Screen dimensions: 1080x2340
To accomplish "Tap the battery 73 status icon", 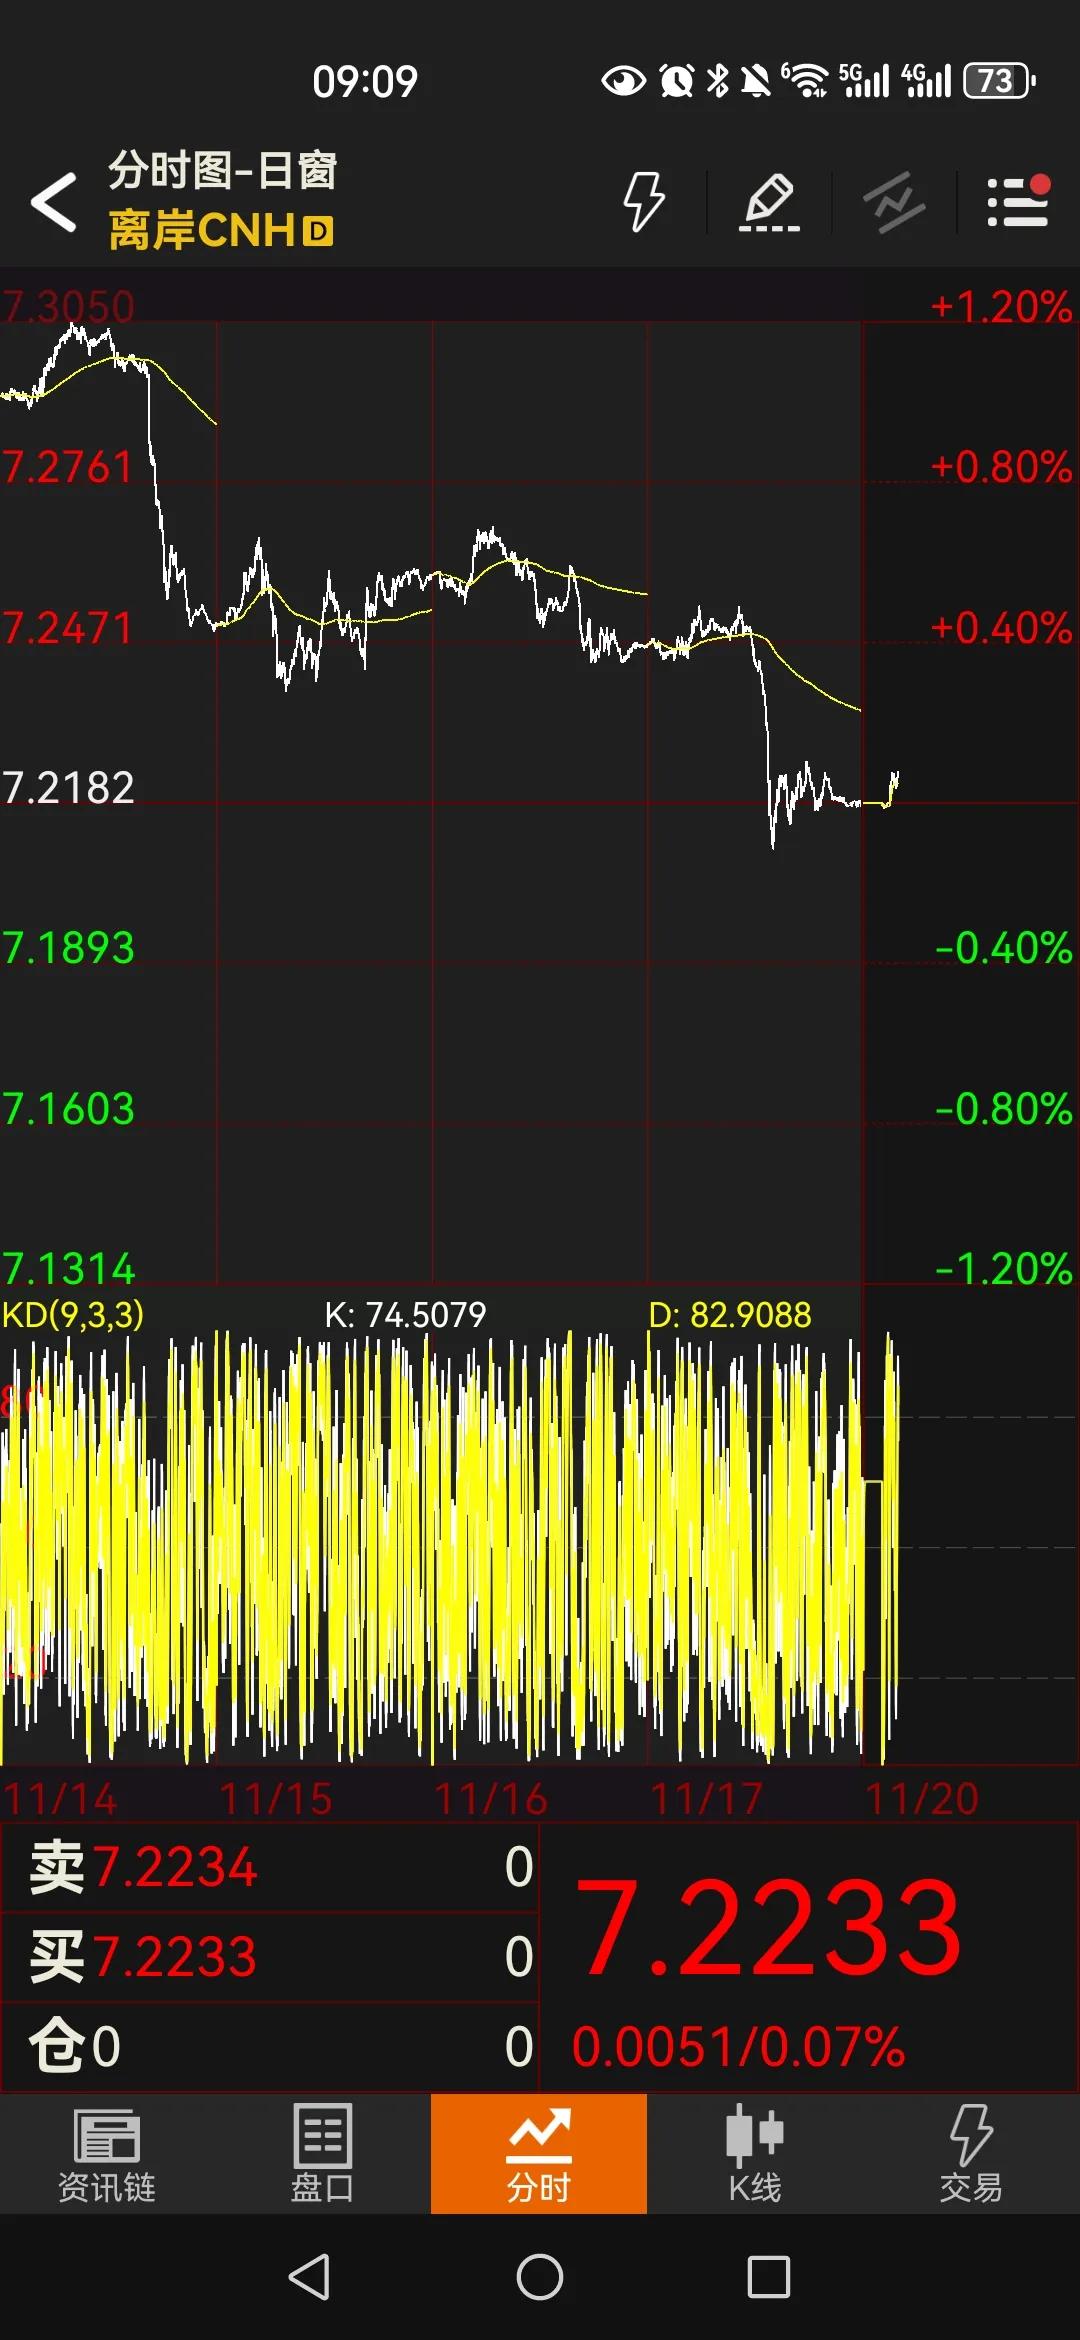I will coord(999,81).
